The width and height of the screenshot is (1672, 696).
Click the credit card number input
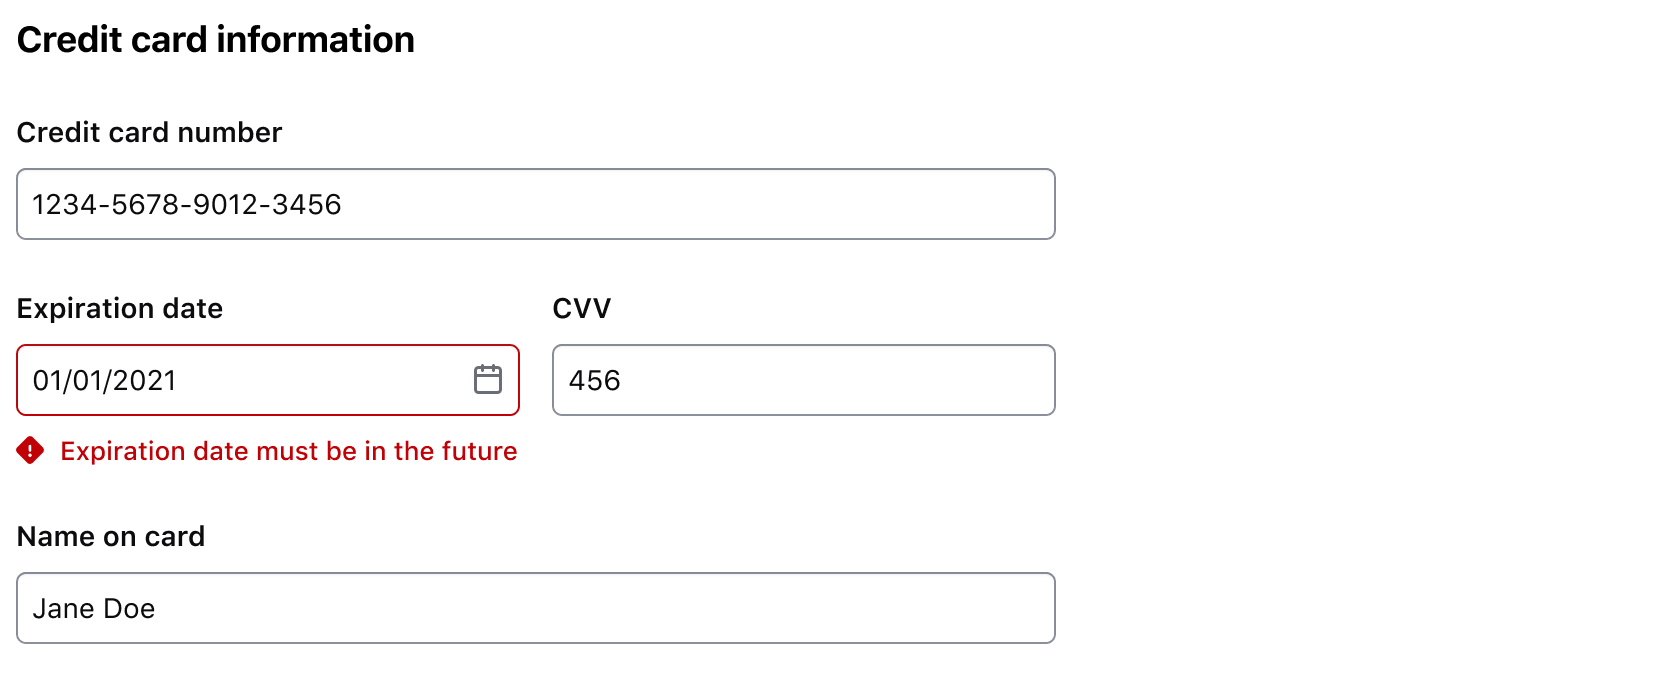click(x=536, y=204)
